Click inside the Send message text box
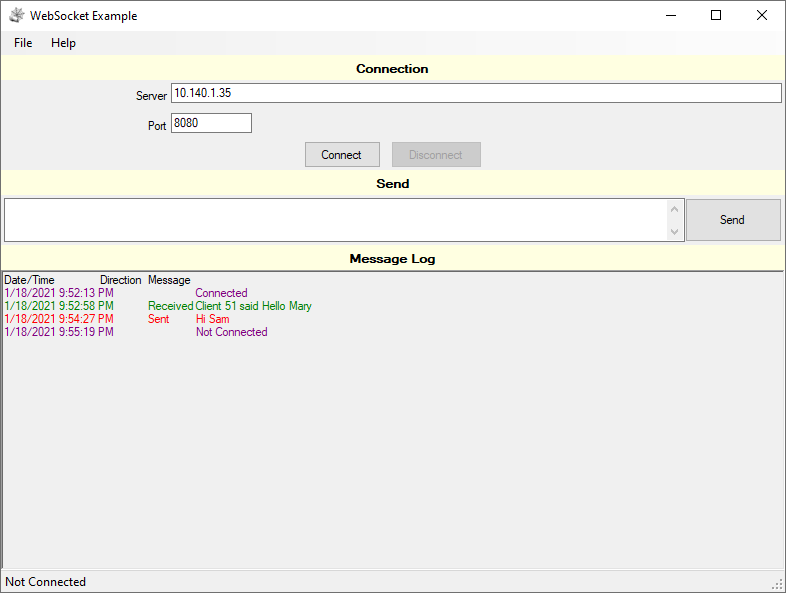The image size is (786, 593). [336, 220]
